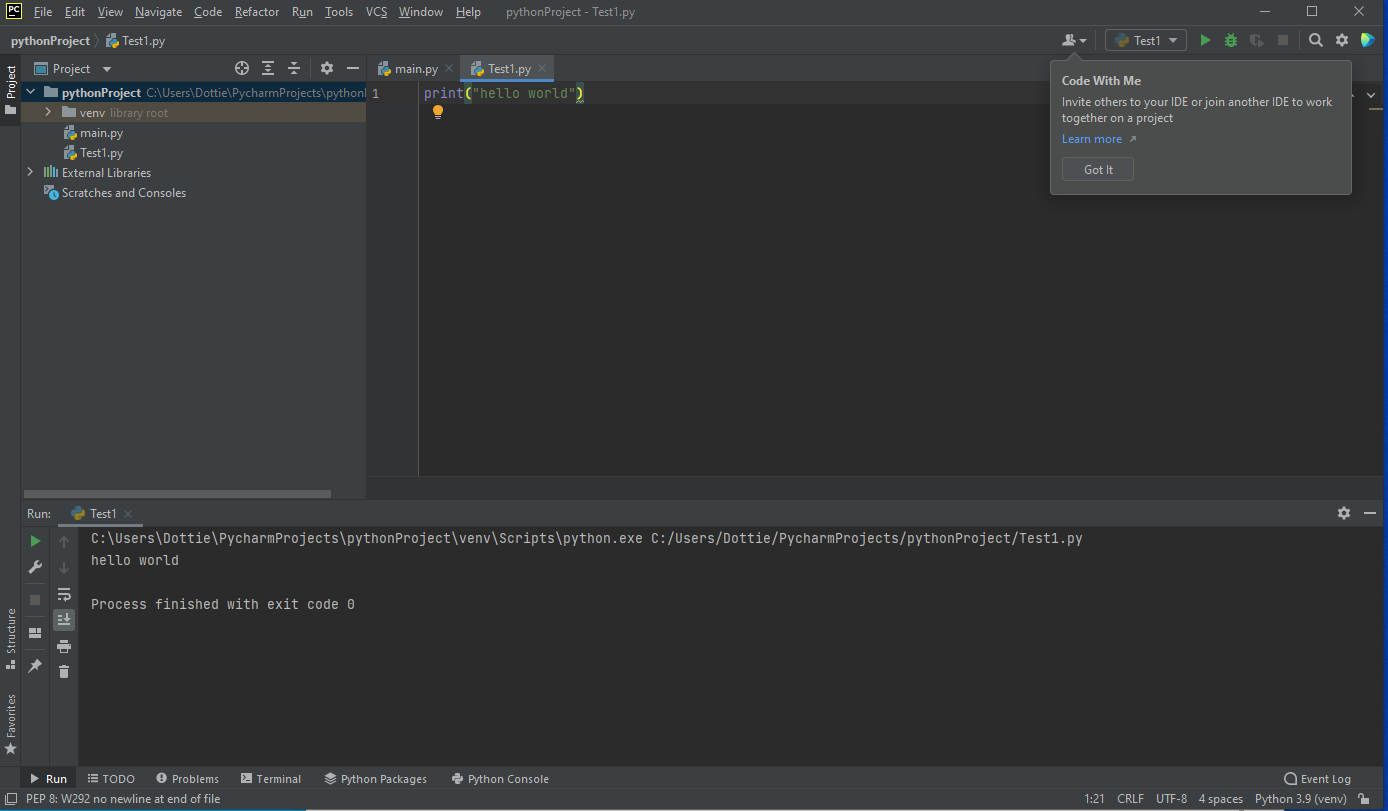This screenshot has width=1388, height=811.
Task: Select main.py in the project tree
Action: coord(101,133)
